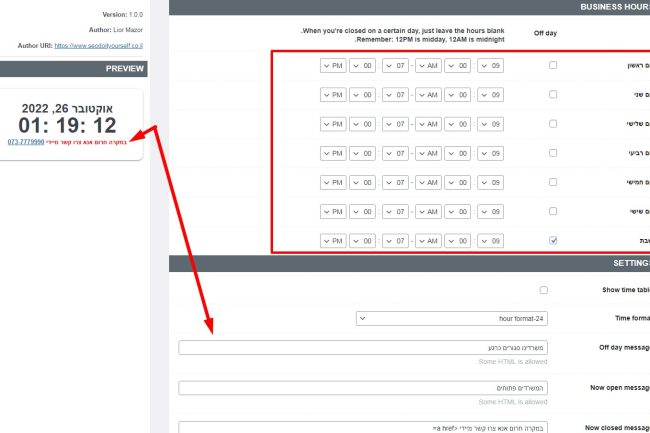Image resolution: width=650 pixels, height=433 pixels.
Task: Click the Off day message input field
Action: pos(364,348)
